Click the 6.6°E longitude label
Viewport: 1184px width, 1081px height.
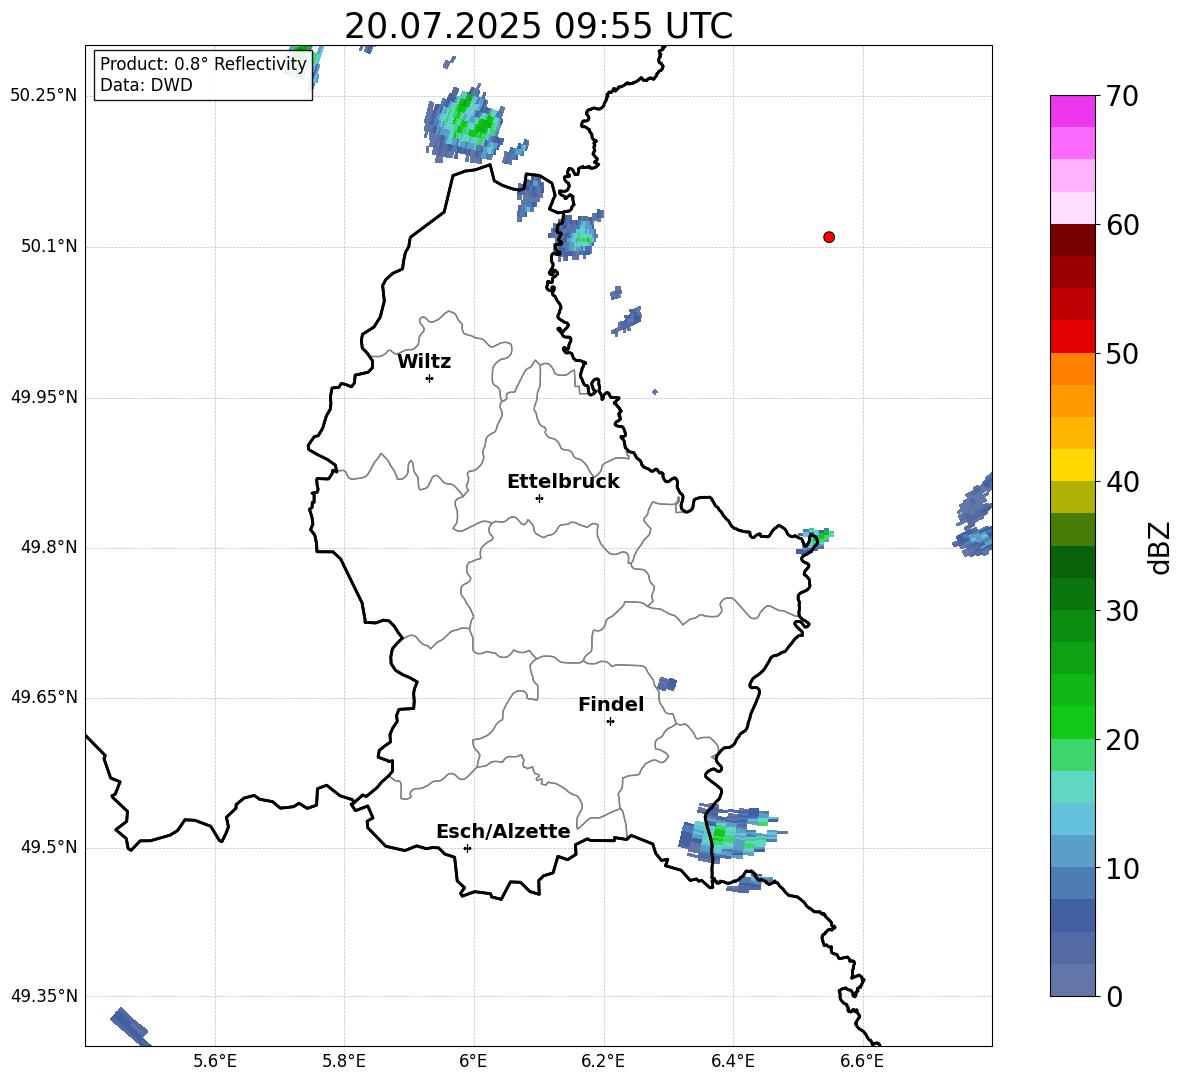[x=862, y=1062]
